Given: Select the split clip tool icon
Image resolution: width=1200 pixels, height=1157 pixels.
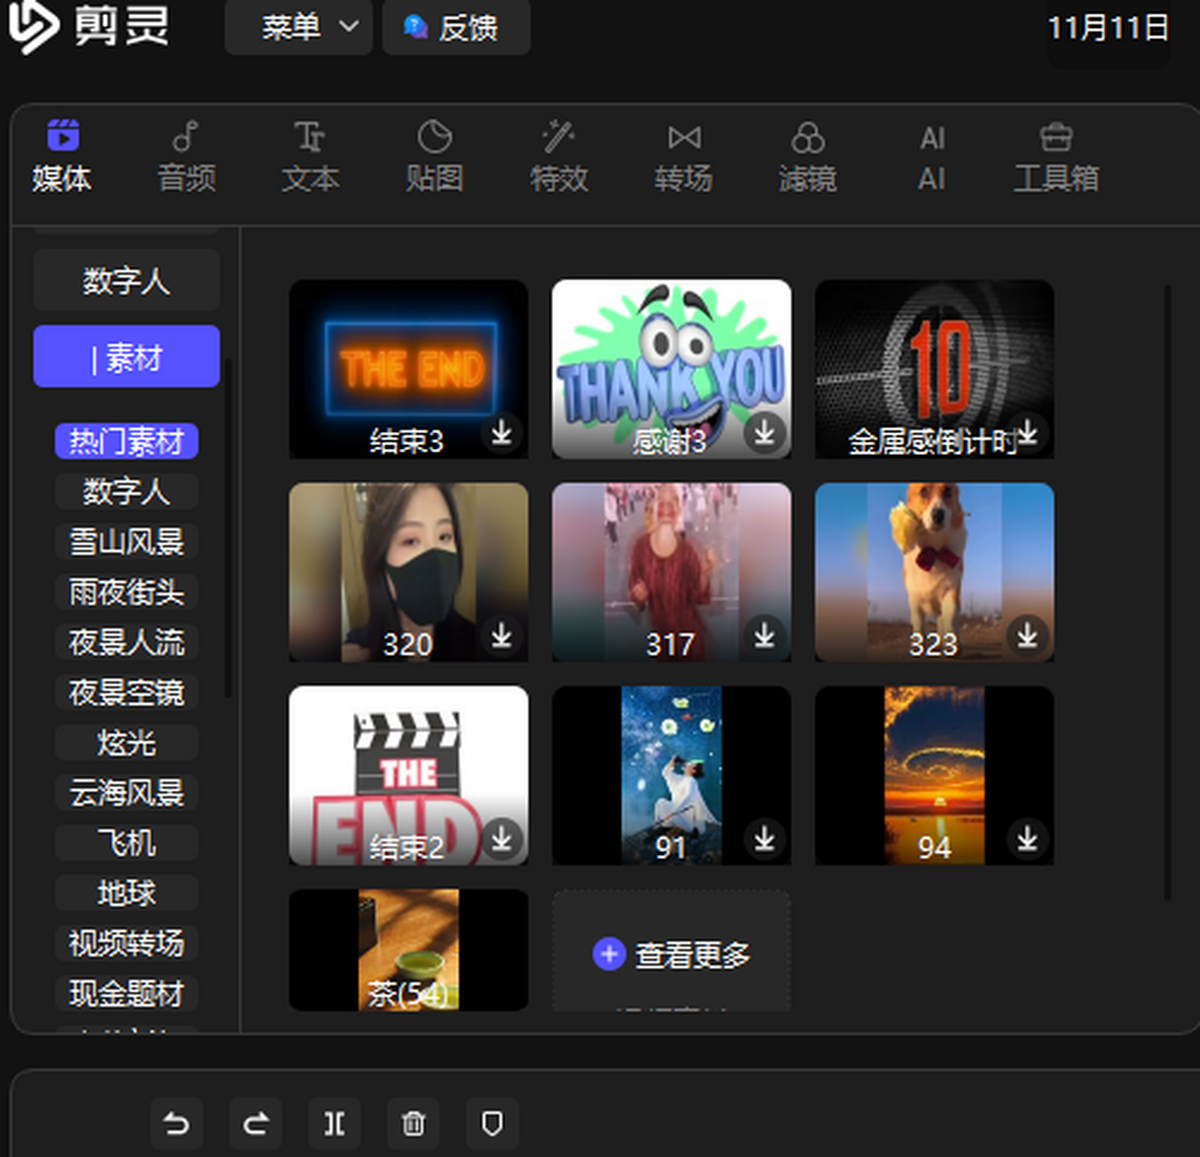Looking at the screenshot, I should pos(334,1124).
